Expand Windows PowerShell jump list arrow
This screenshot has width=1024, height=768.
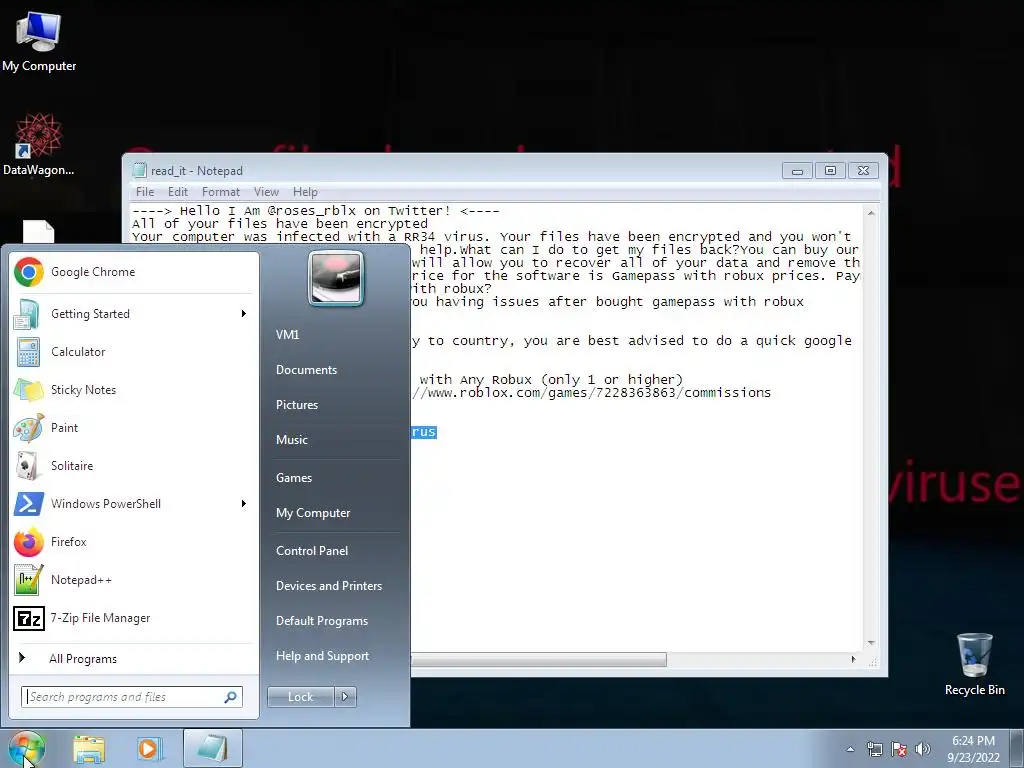coord(244,504)
